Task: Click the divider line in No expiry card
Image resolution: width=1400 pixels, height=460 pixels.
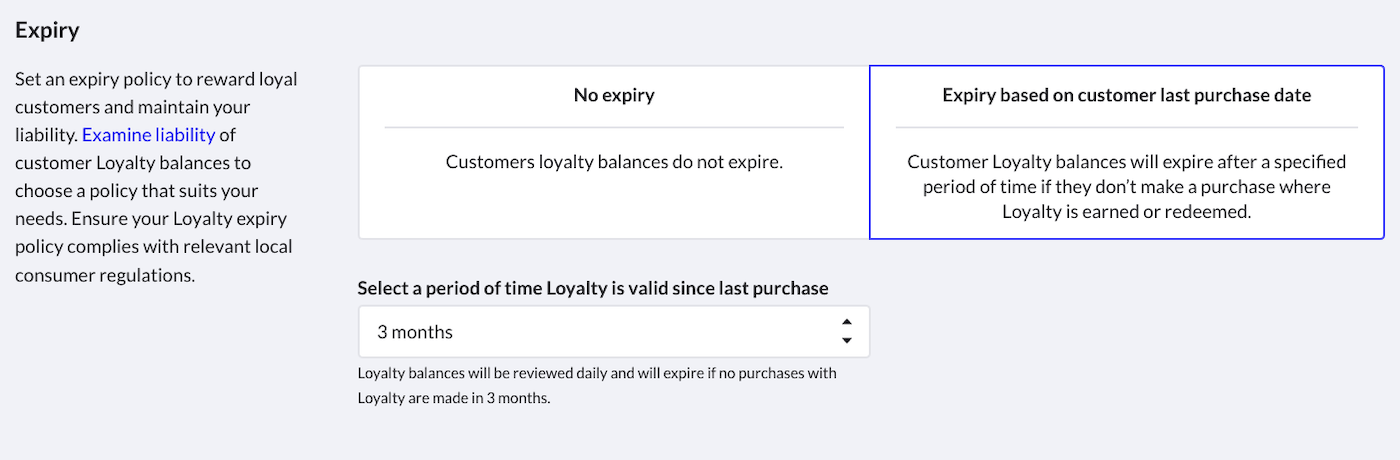Action: tap(613, 127)
